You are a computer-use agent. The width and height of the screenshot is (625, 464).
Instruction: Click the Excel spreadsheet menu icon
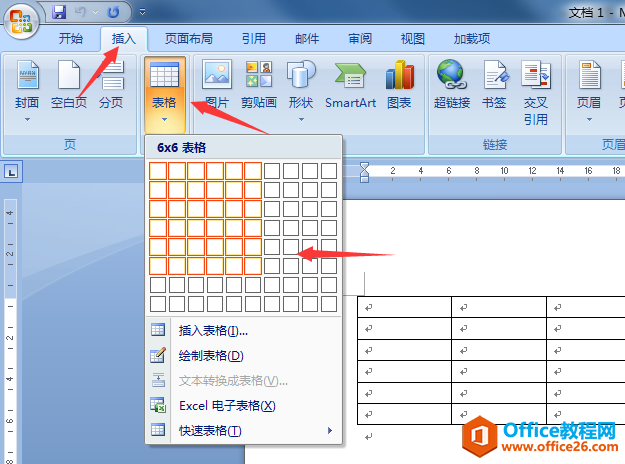click(158, 405)
